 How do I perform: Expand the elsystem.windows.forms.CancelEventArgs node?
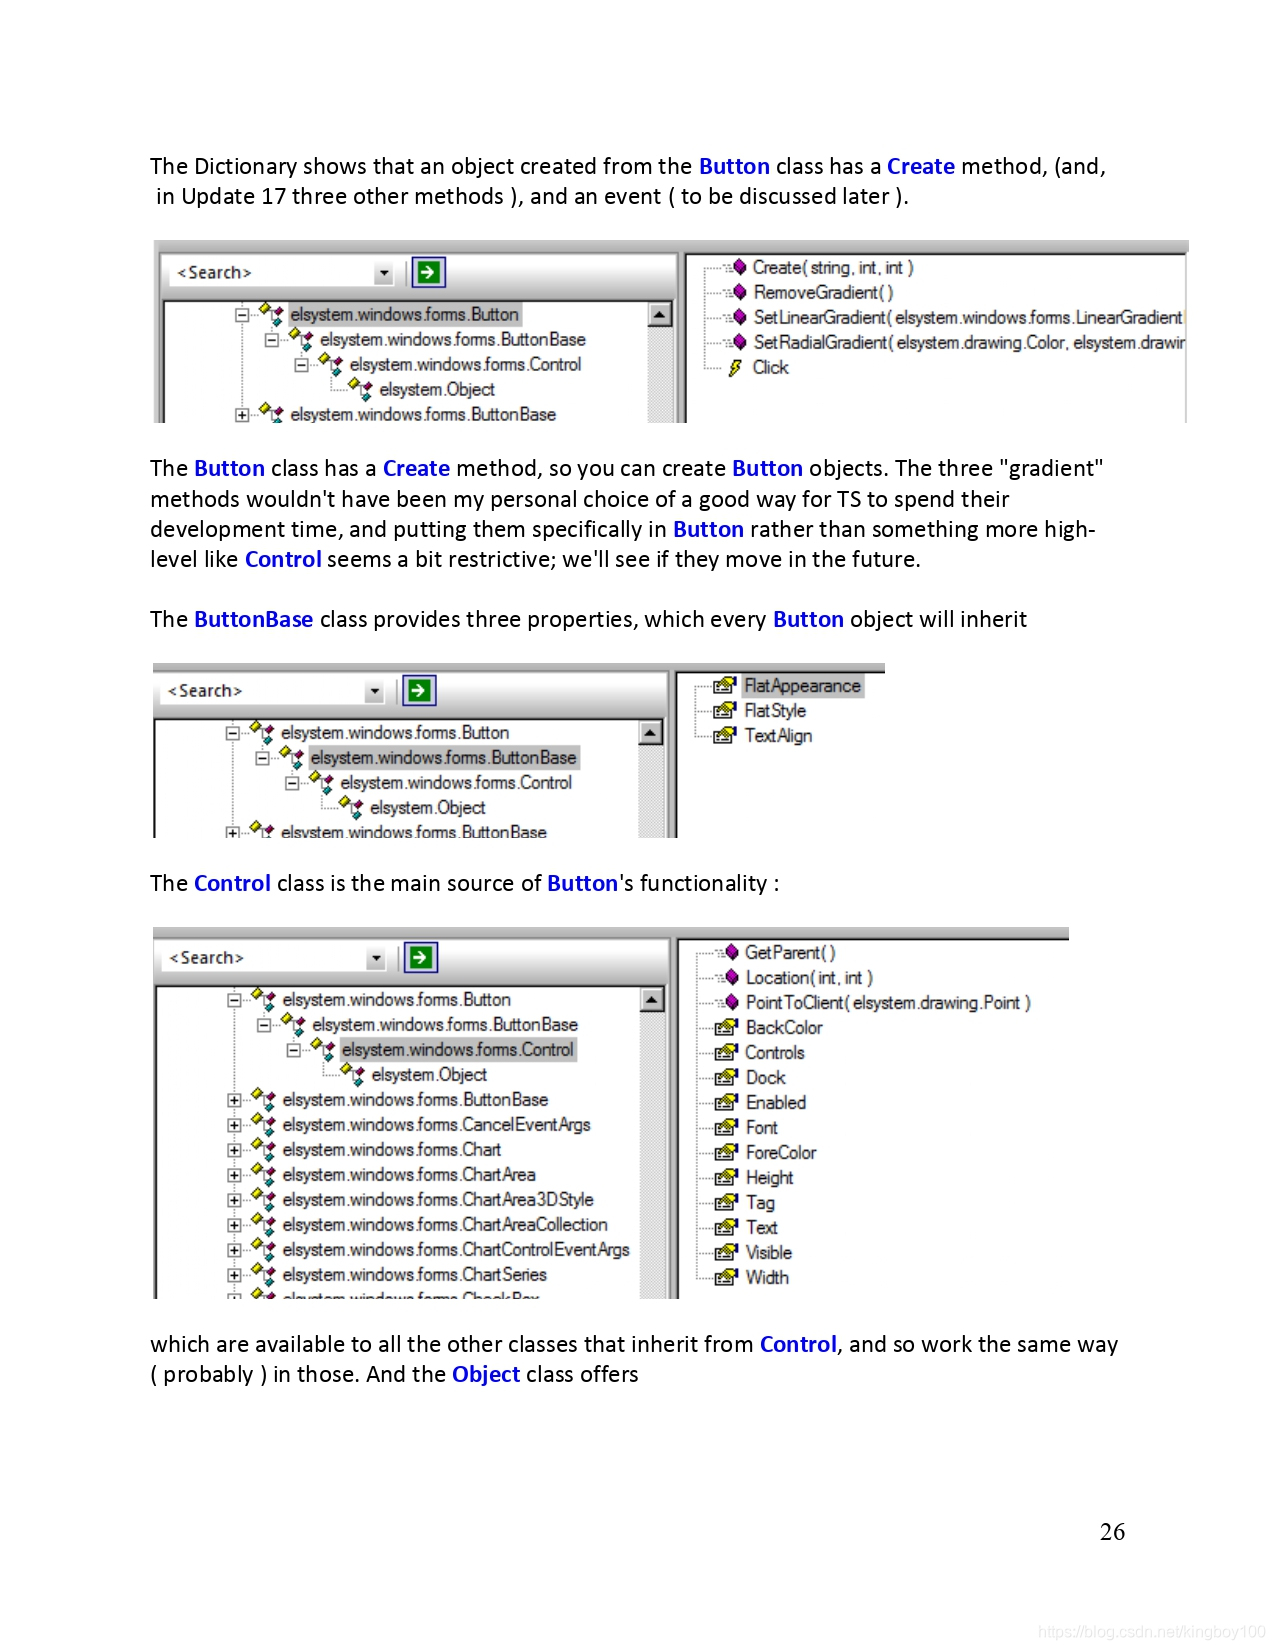pos(234,1125)
